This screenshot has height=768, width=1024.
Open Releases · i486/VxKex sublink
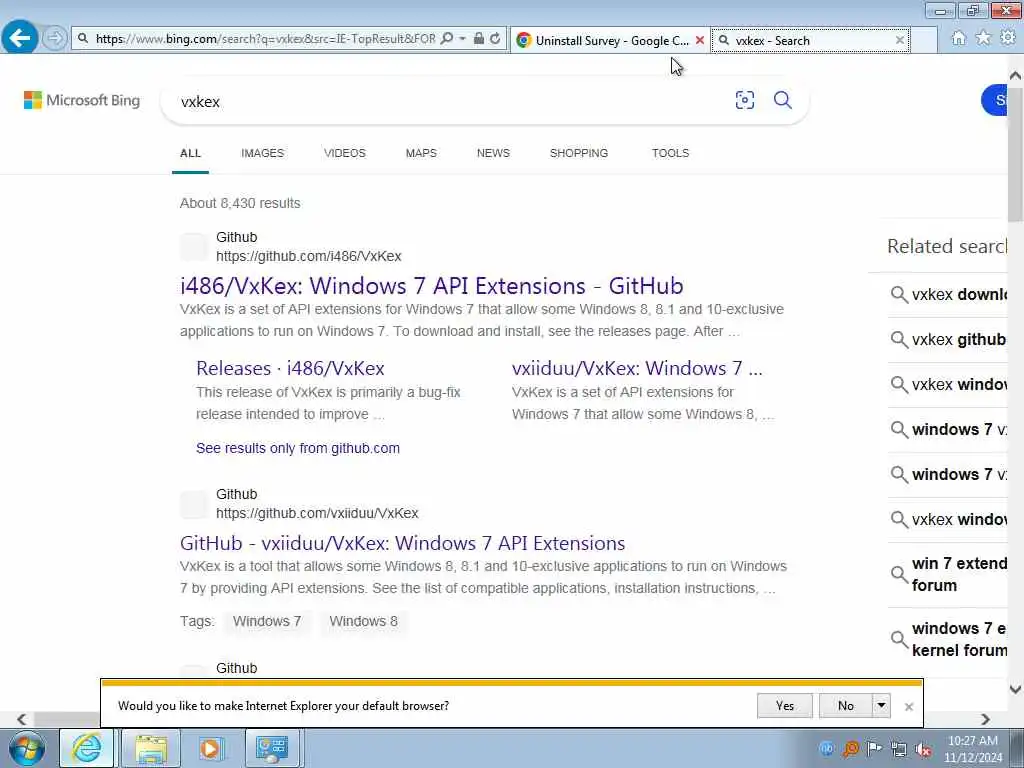pyautogui.click(x=290, y=368)
